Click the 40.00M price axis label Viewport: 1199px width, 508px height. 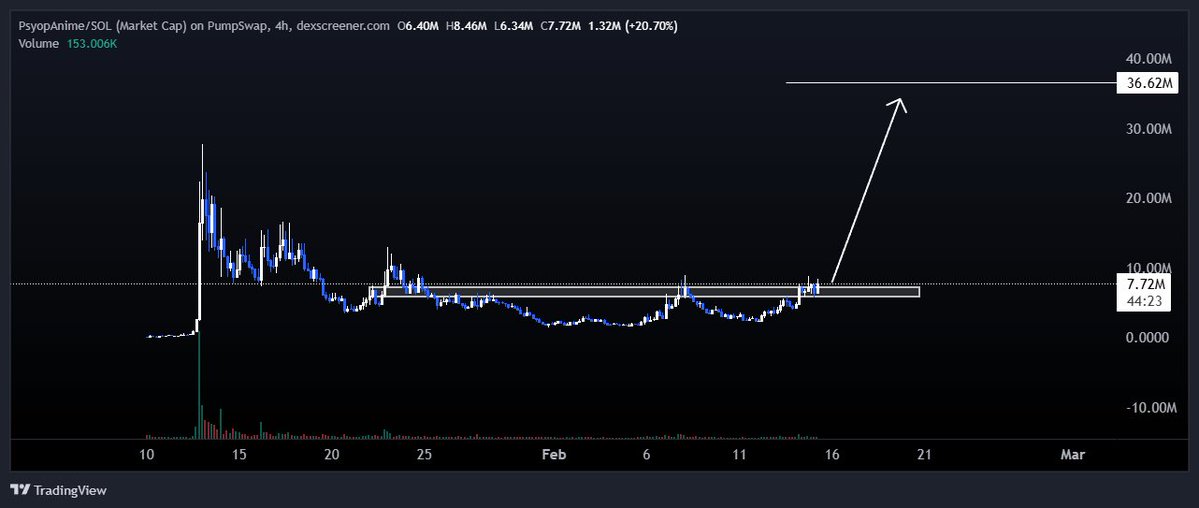1148,59
